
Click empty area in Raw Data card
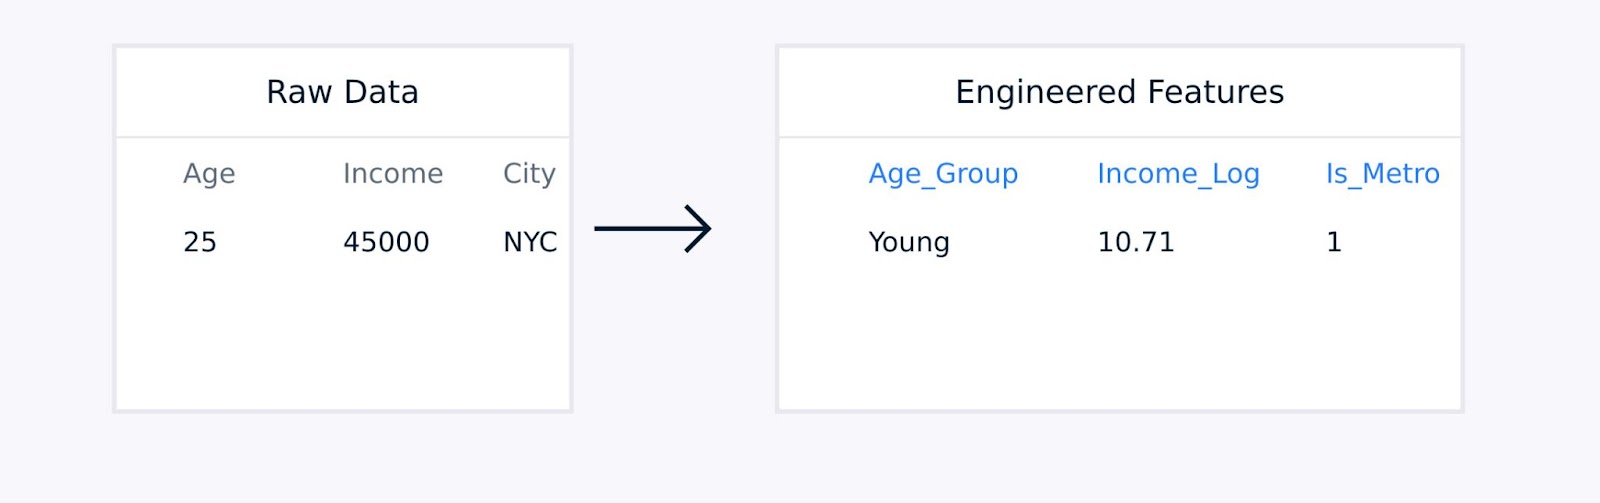point(342,335)
